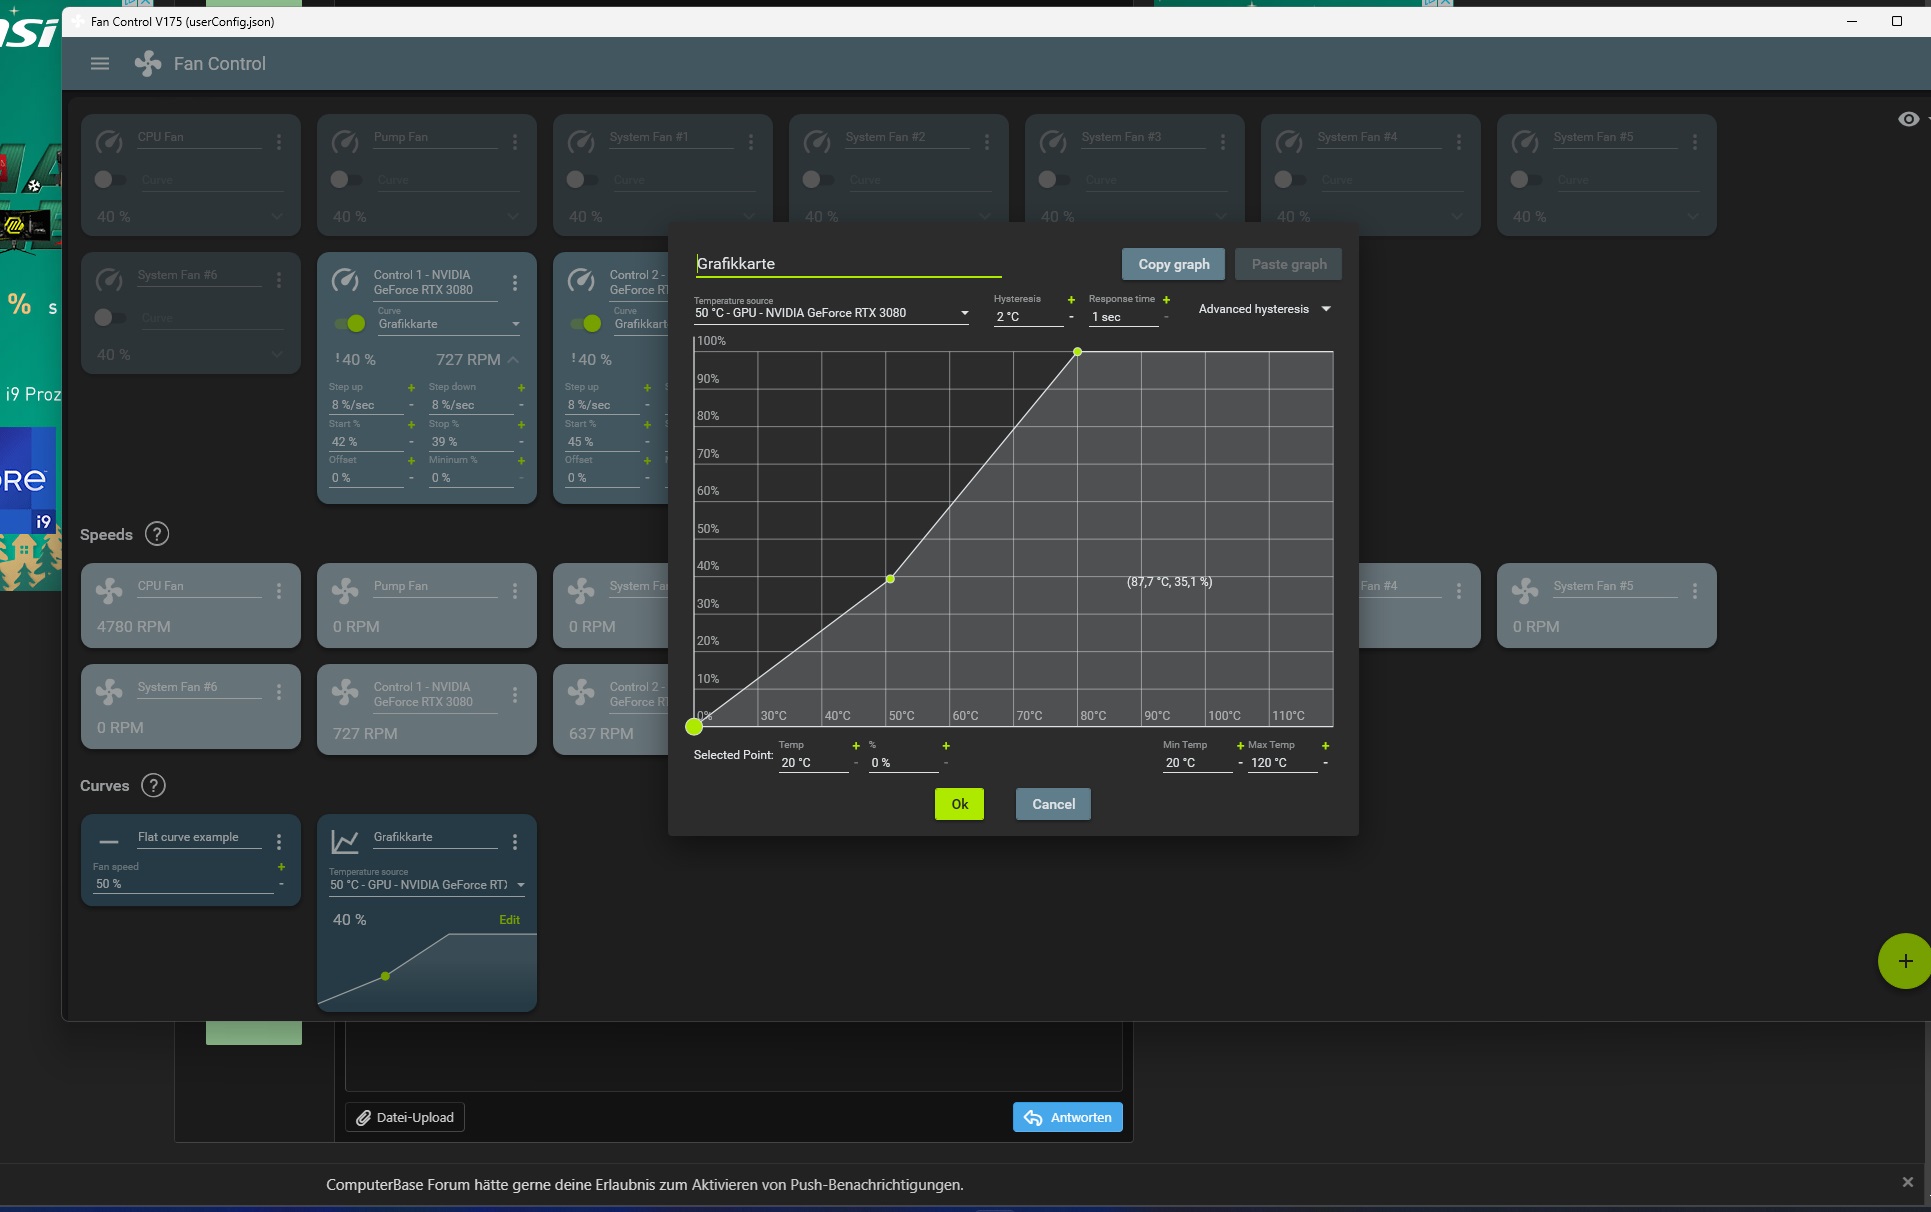The width and height of the screenshot is (1931, 1212).
Task: Open three-dot menu on Flat curve example card
Action: 279,842
